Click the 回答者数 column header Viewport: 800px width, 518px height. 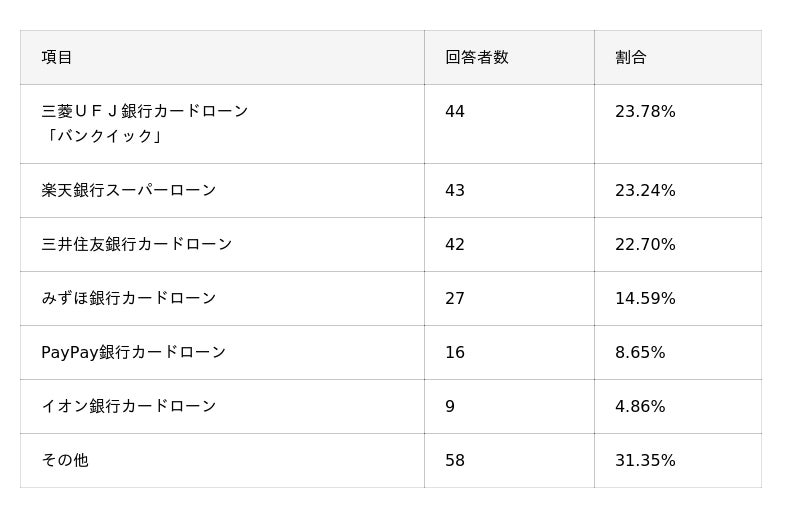pos(477,57)
